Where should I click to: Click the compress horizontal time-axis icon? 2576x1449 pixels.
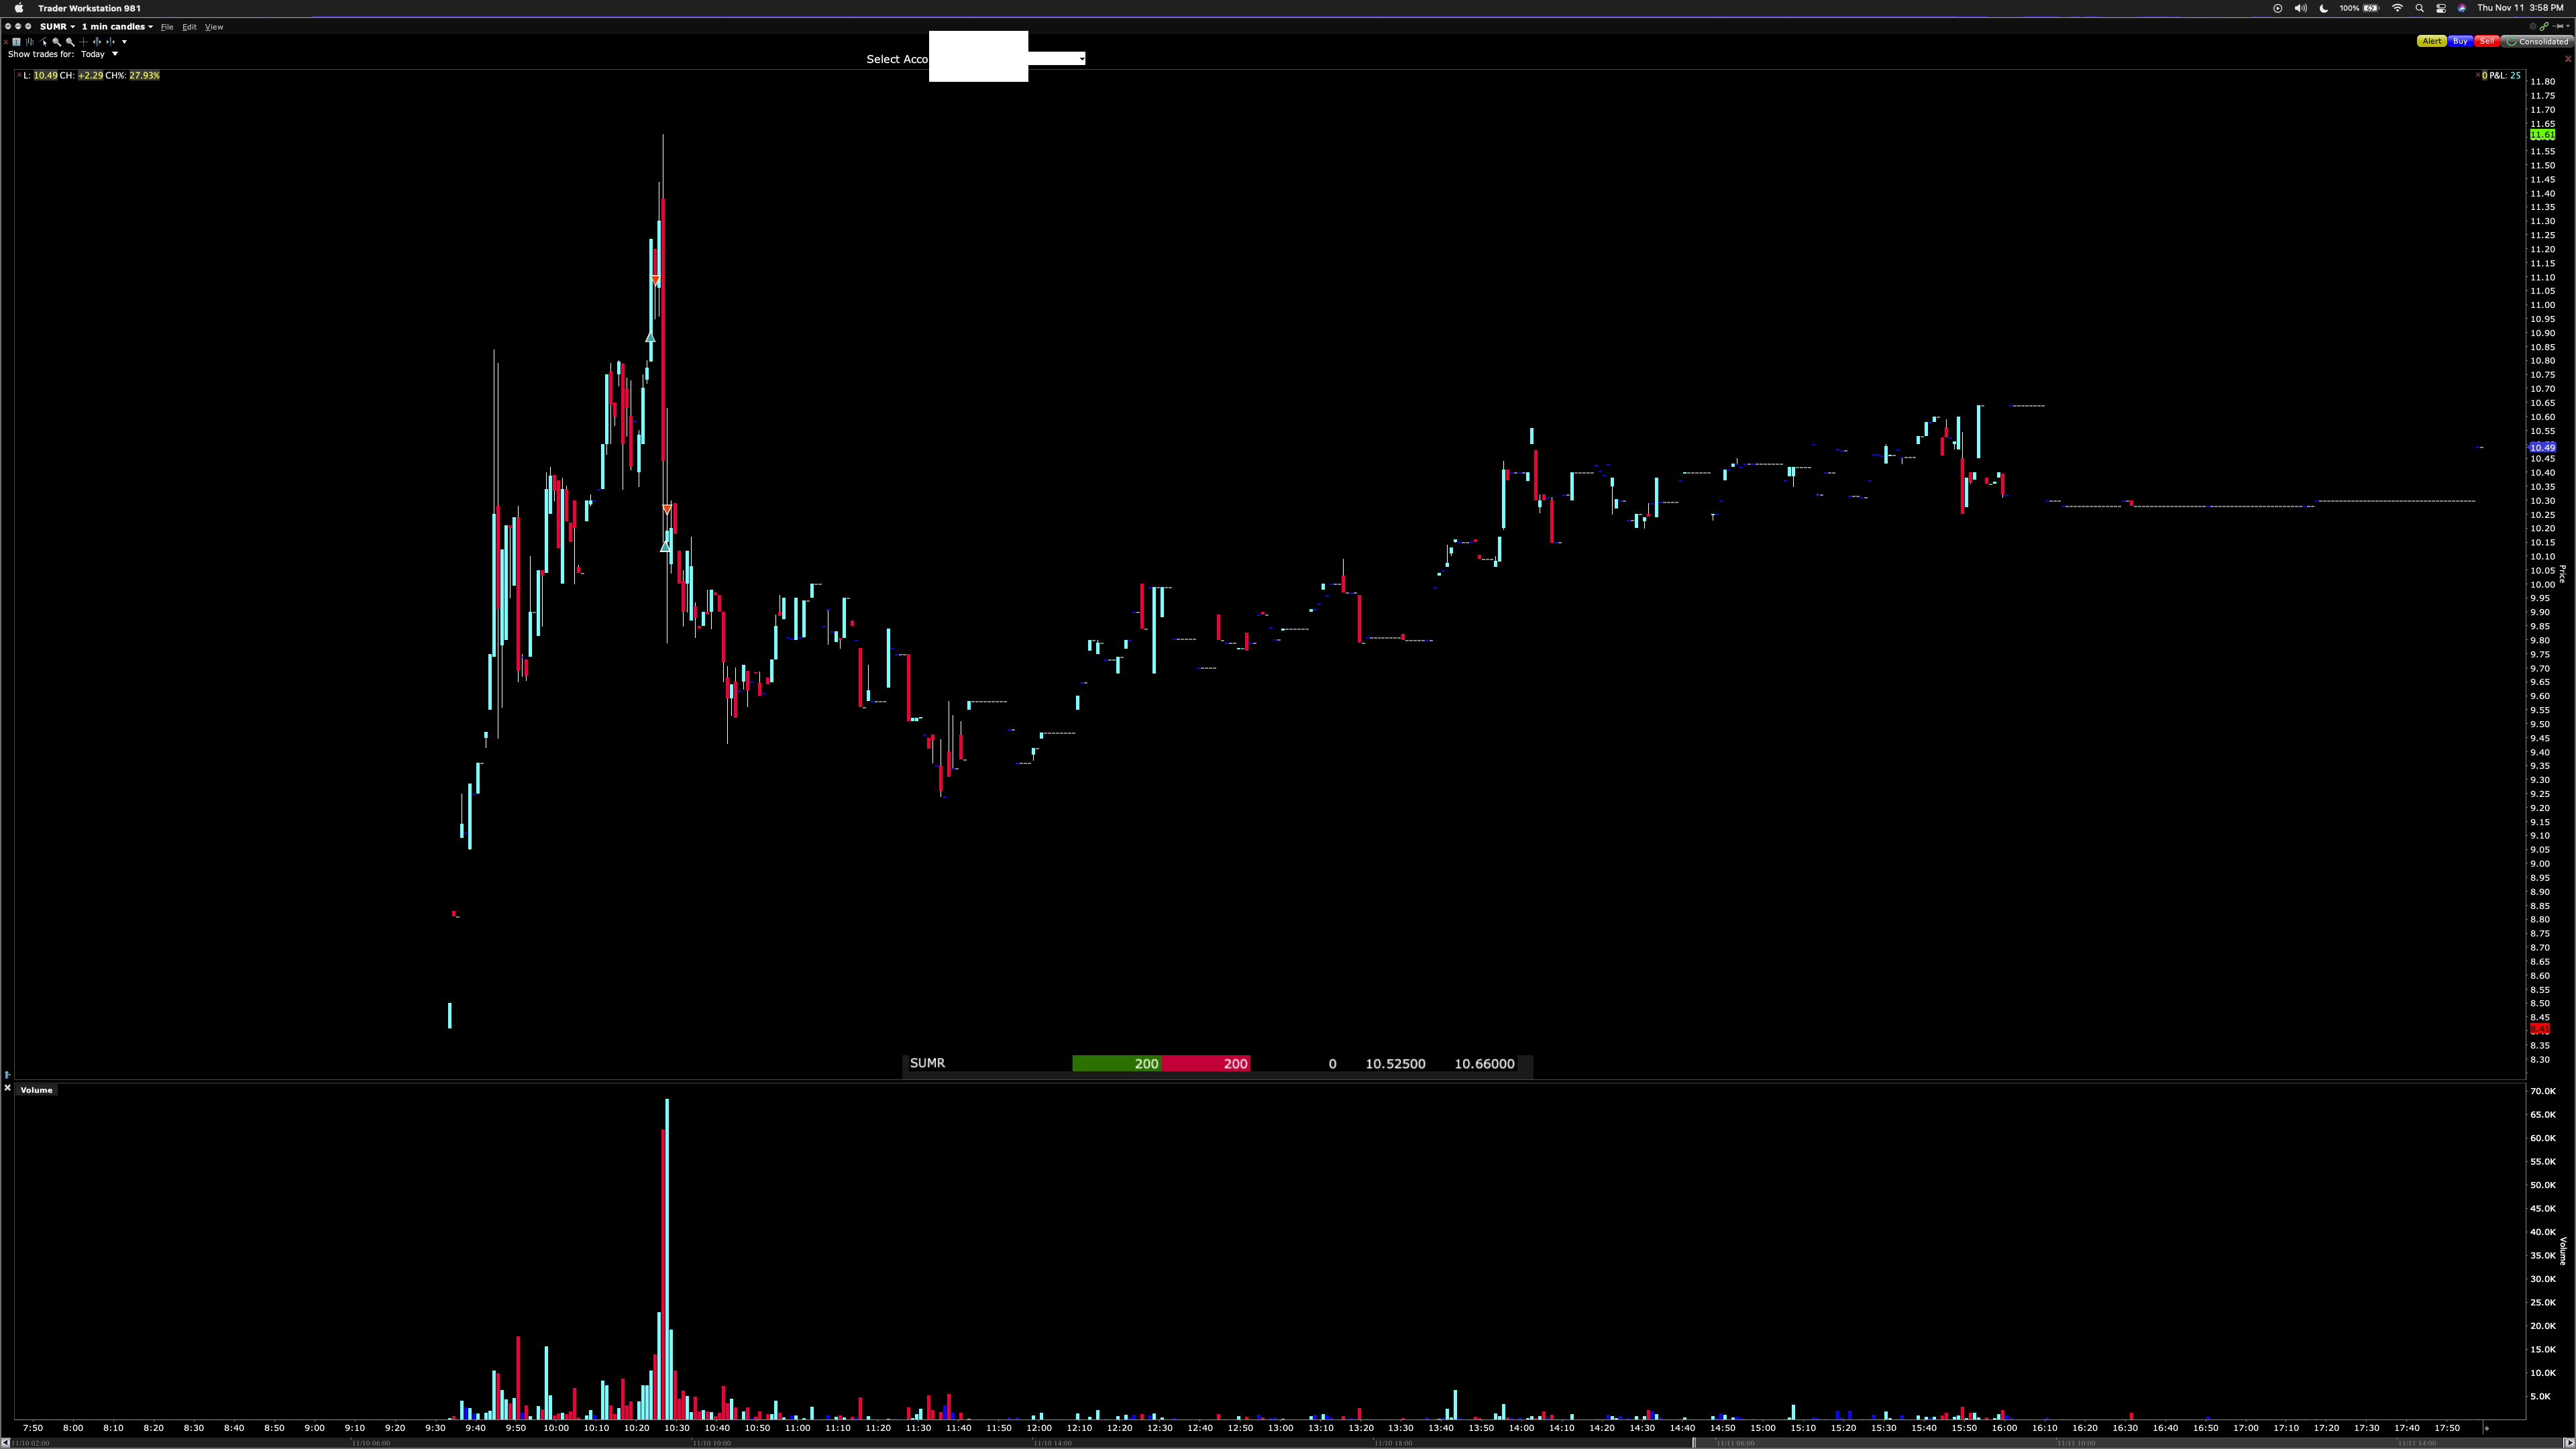pos(111,42)
